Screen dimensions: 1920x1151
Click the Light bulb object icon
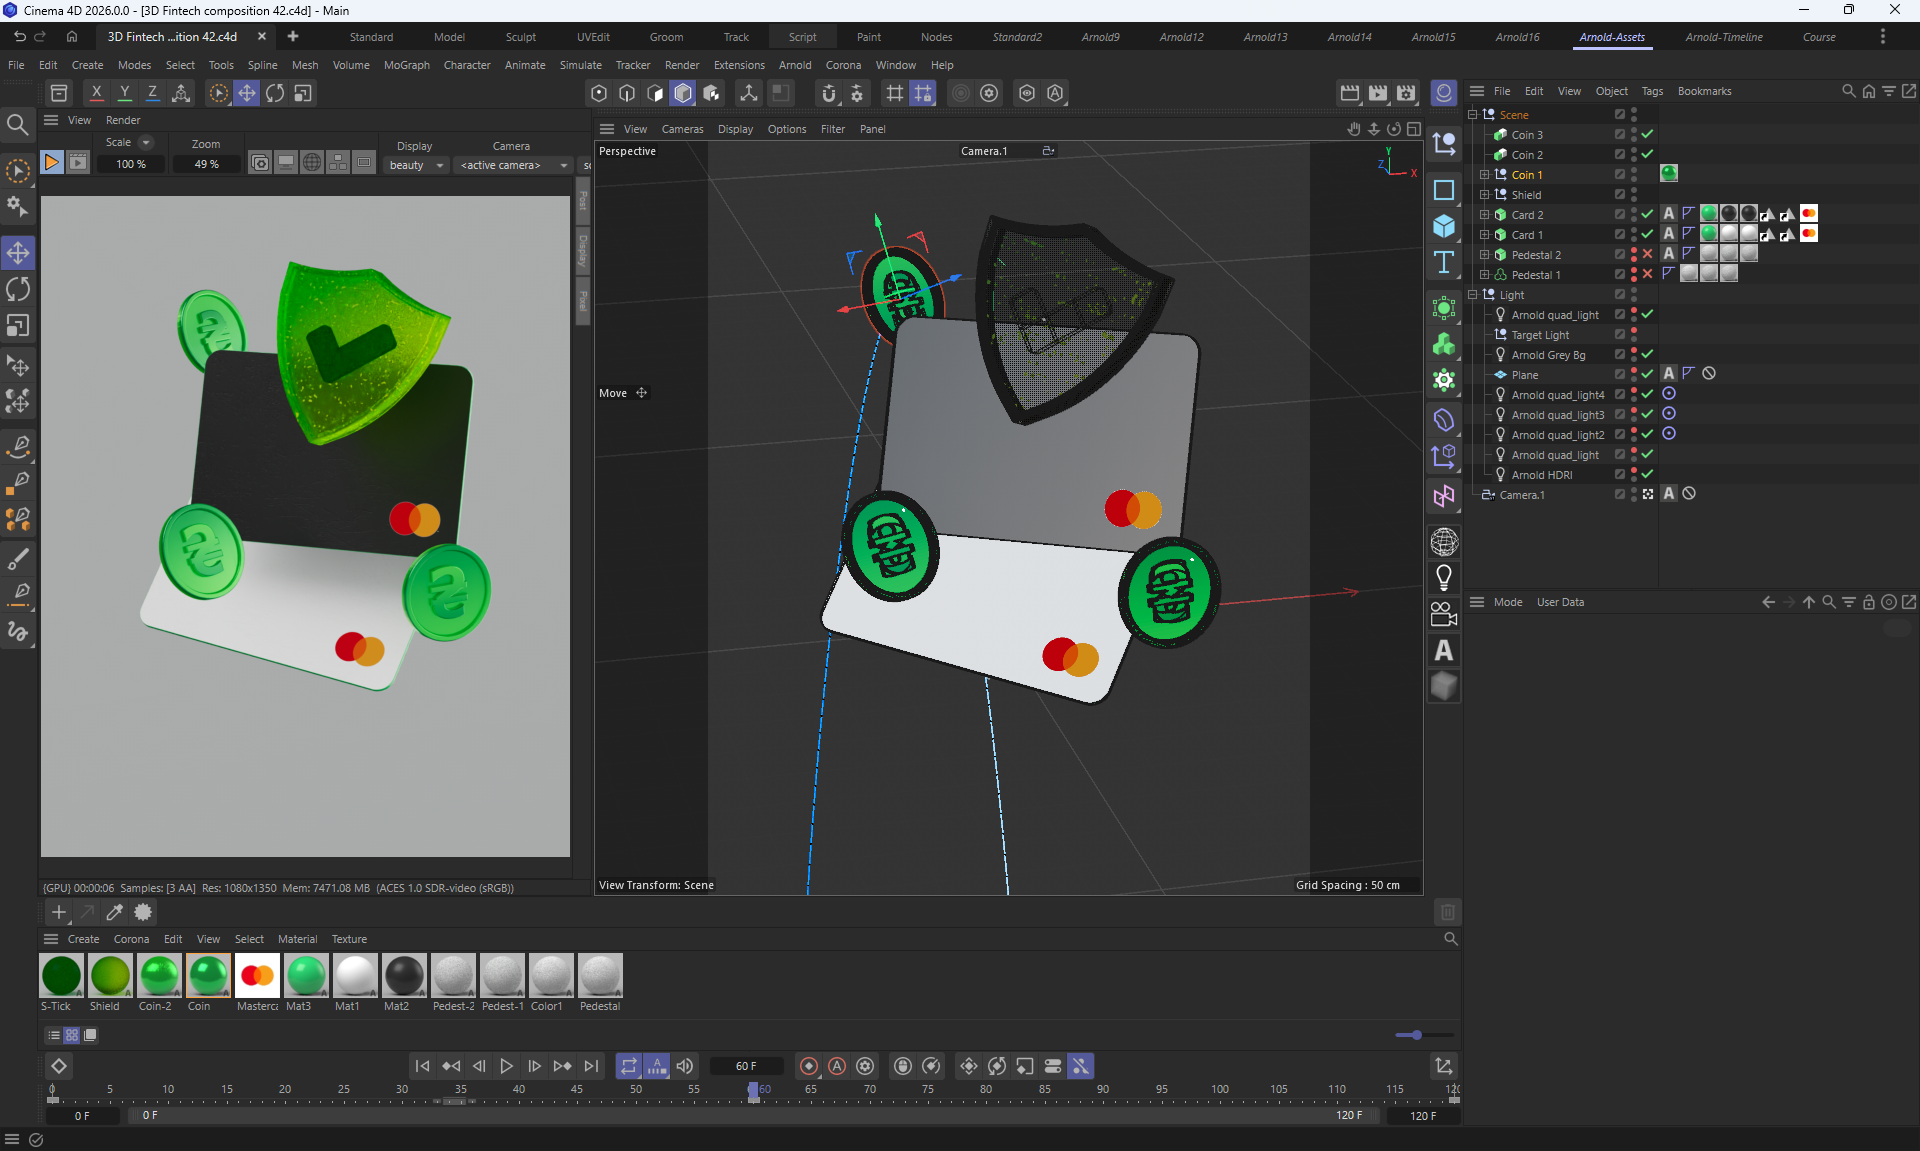pos(1443,578)
